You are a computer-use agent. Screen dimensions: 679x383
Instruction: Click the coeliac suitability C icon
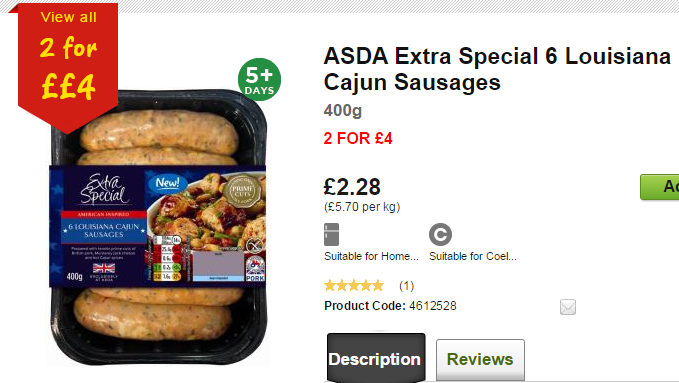coord(440,234)
